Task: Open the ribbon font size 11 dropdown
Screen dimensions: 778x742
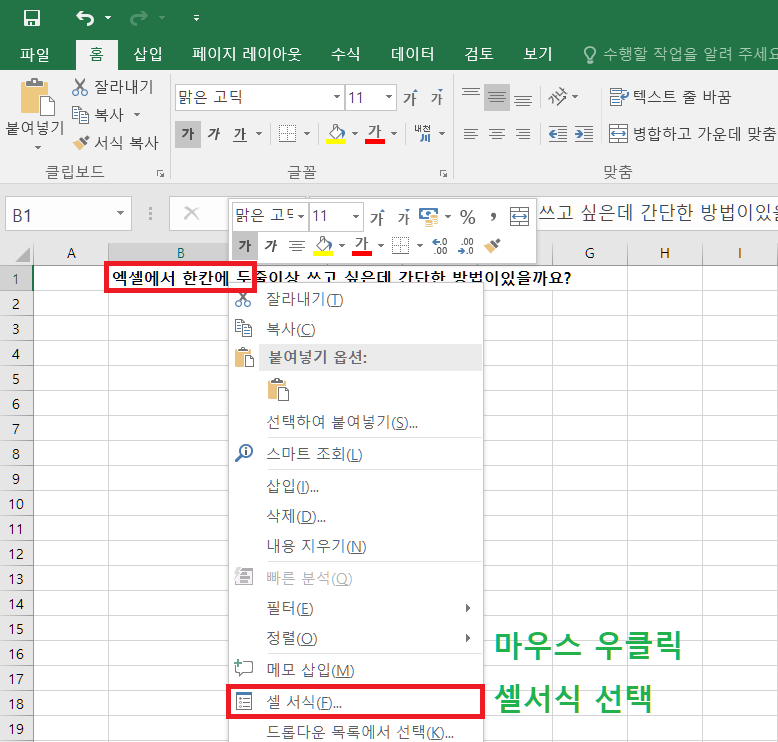Action: tap(389, 97)
